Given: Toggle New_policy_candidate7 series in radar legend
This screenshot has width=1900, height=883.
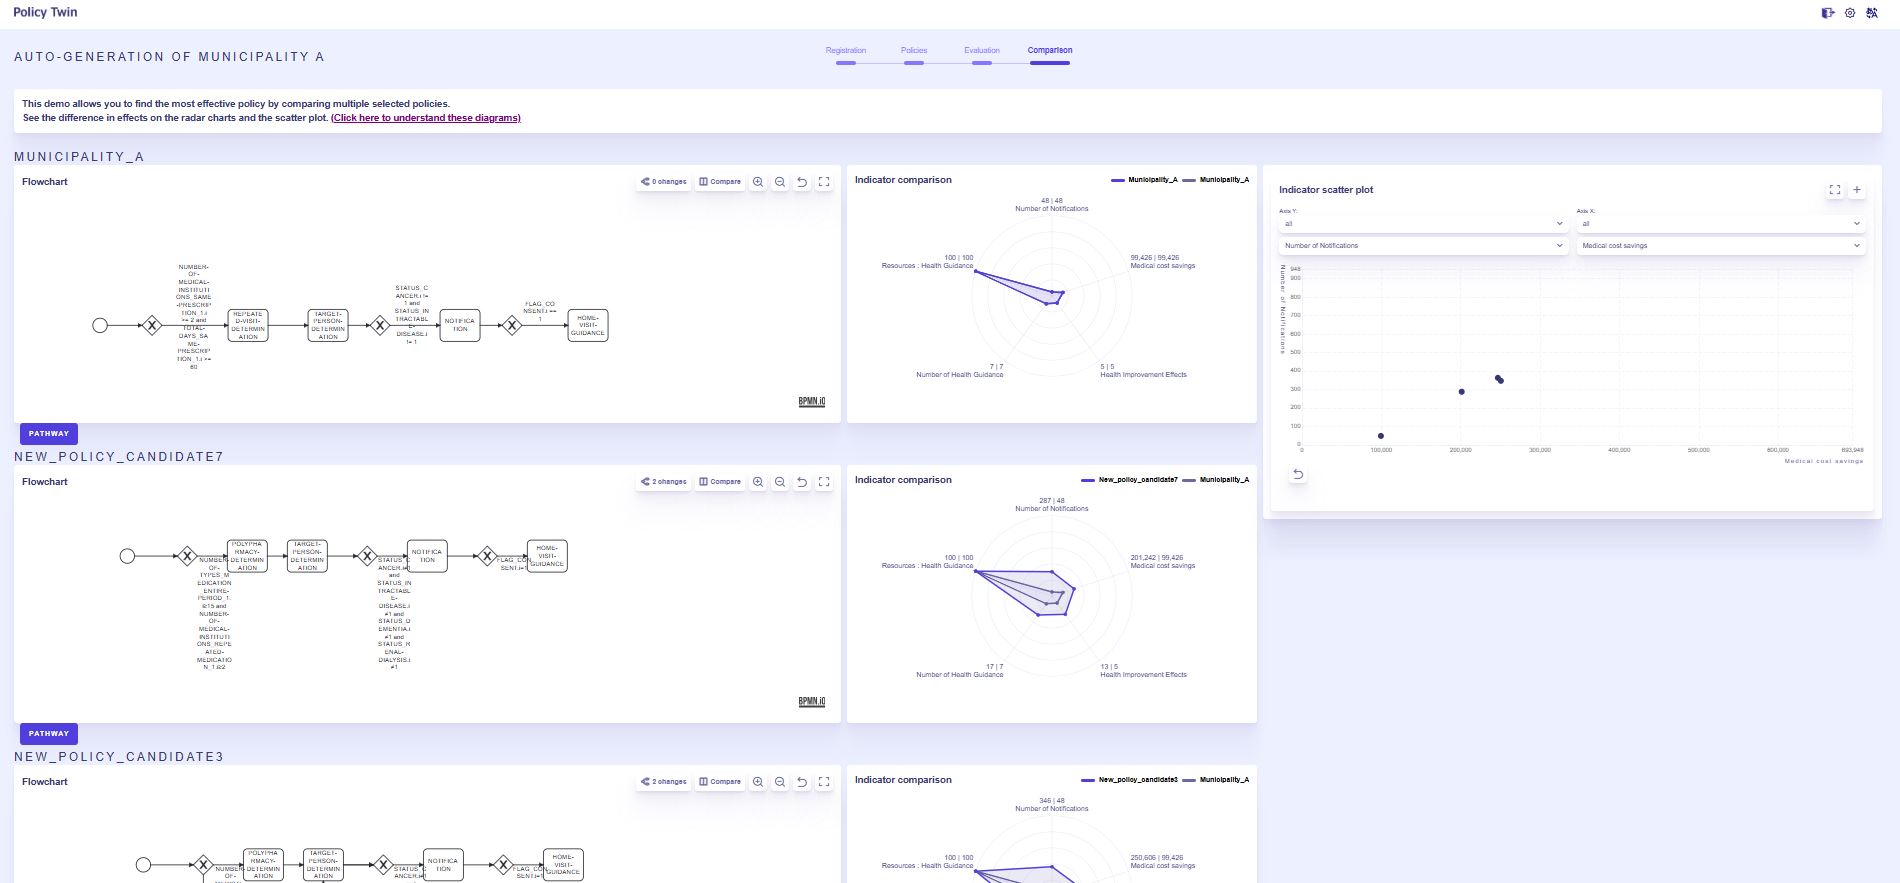Looking at the screenshot, I should click(1130, 480).
